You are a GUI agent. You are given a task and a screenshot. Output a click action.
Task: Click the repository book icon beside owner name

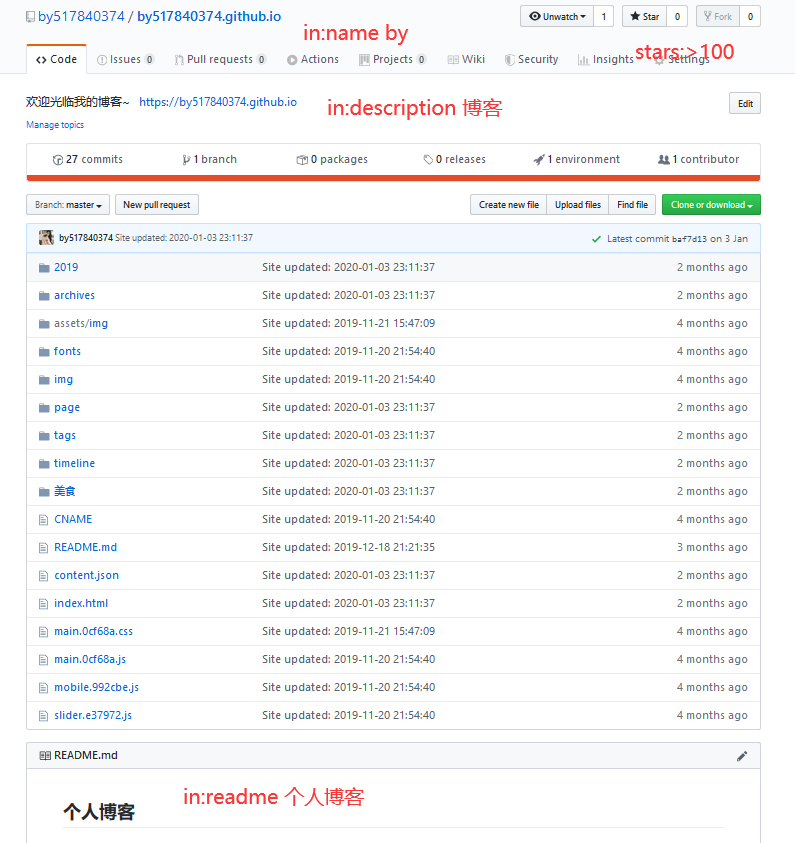pos(30,17)
